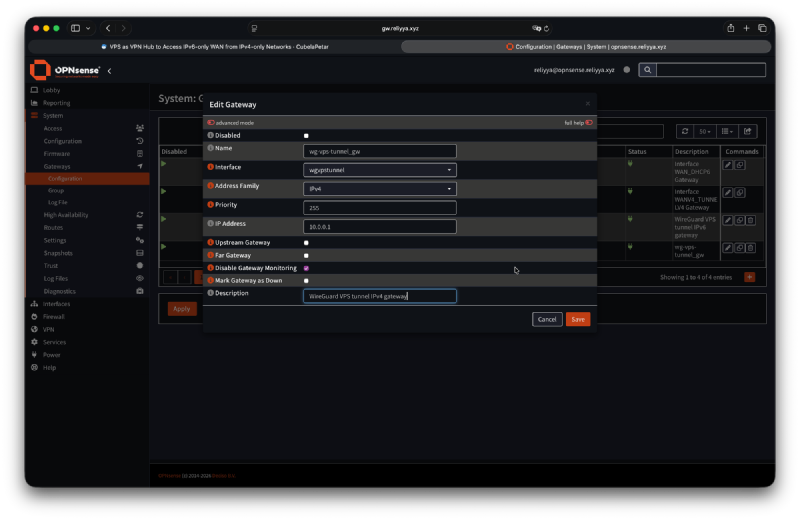The width and height of the screenshot is (800, 520).
Task: Toggle advanced mode switch in Edit Gateway
Action: pos(211,123)
